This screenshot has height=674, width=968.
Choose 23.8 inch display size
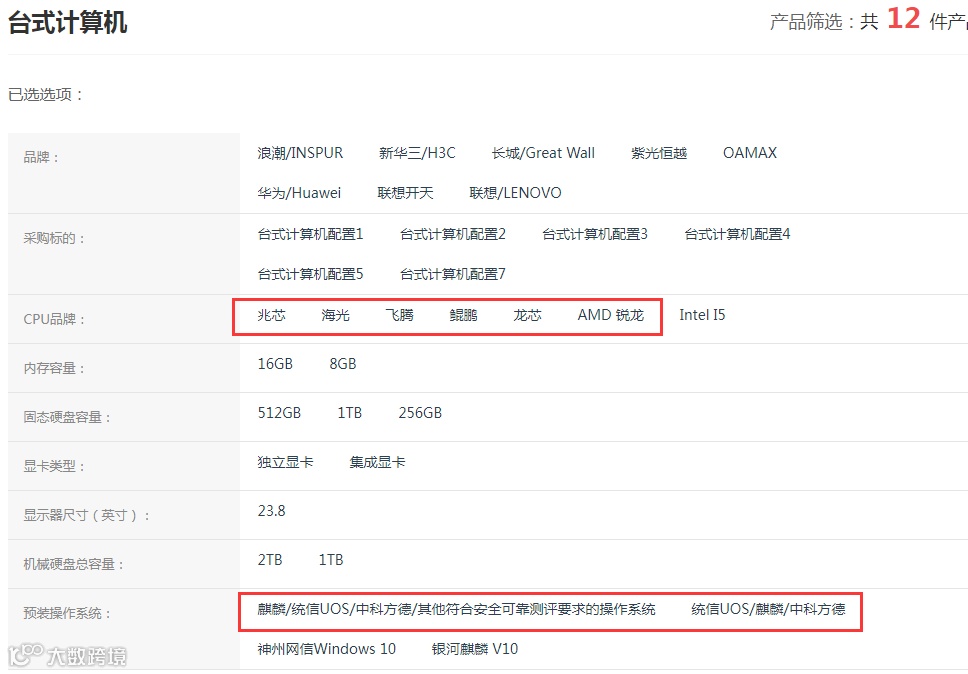[x=272, y=511]
